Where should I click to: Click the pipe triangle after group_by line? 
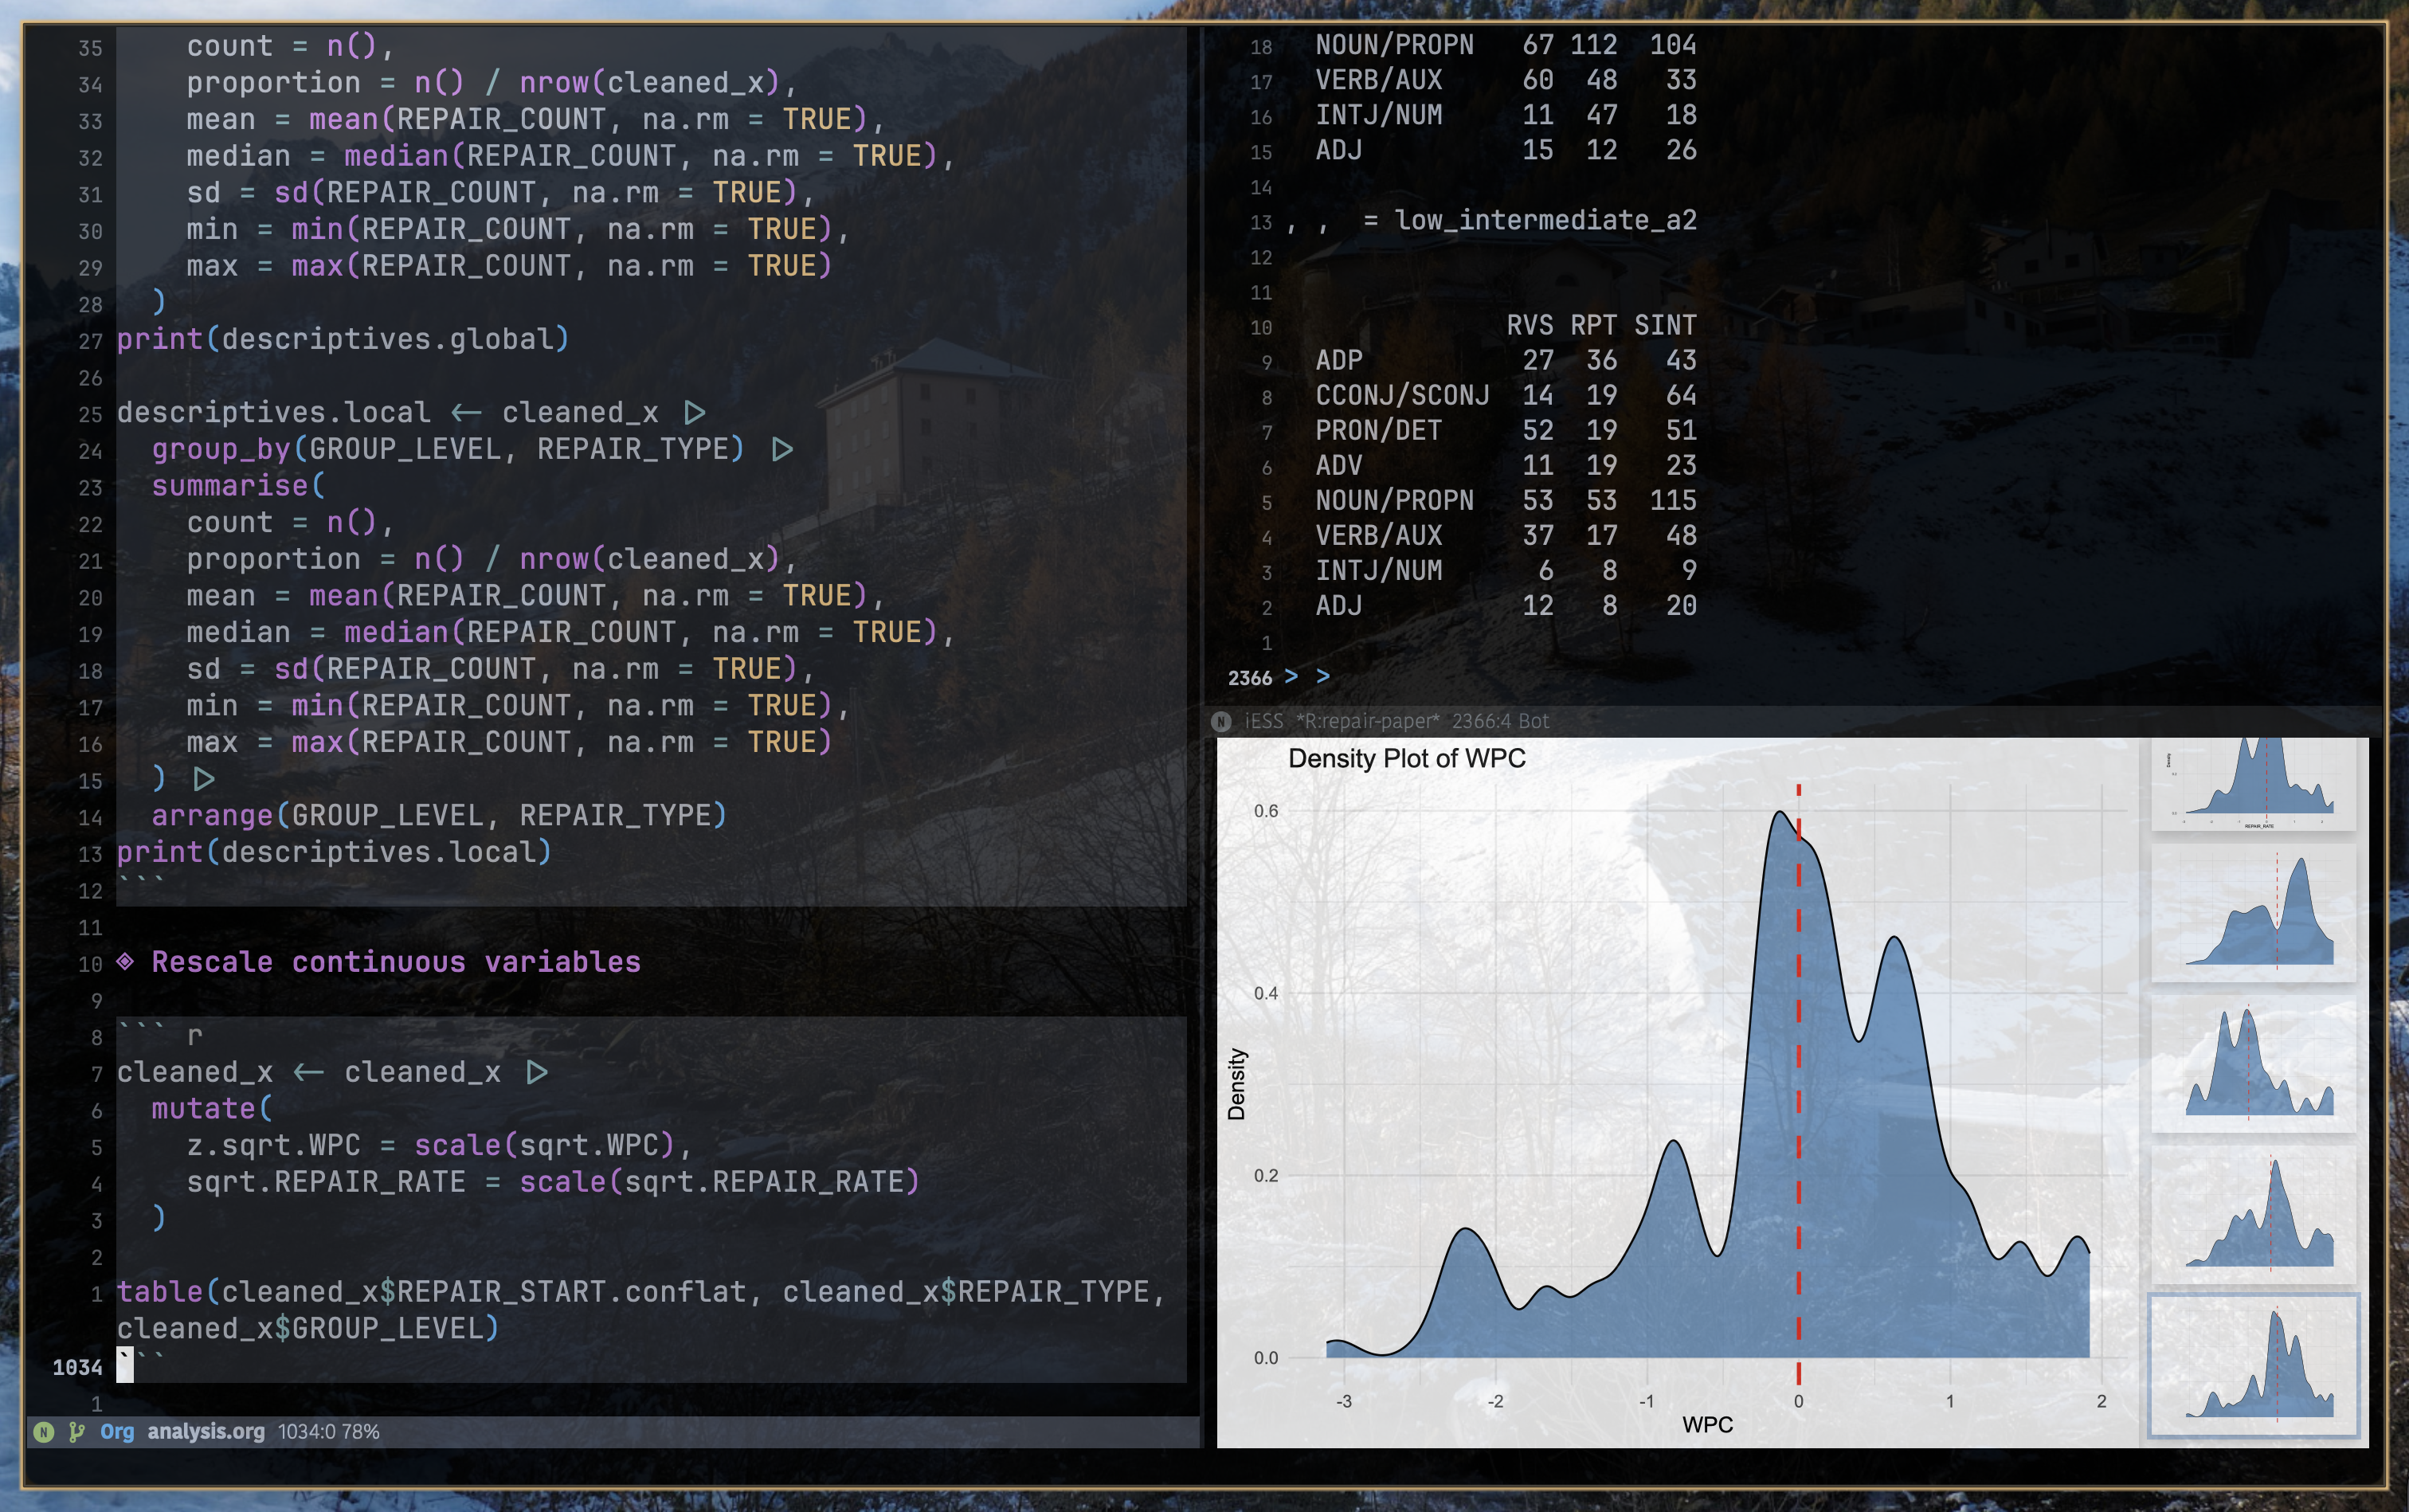click(x=782, y=450)
